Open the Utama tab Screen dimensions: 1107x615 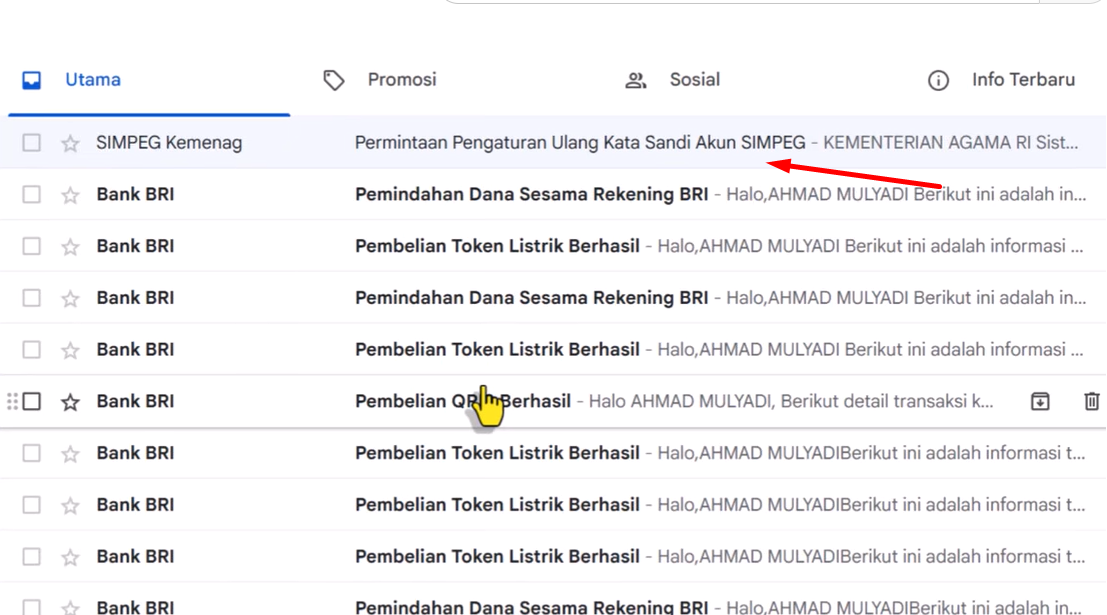pos(149,80)
